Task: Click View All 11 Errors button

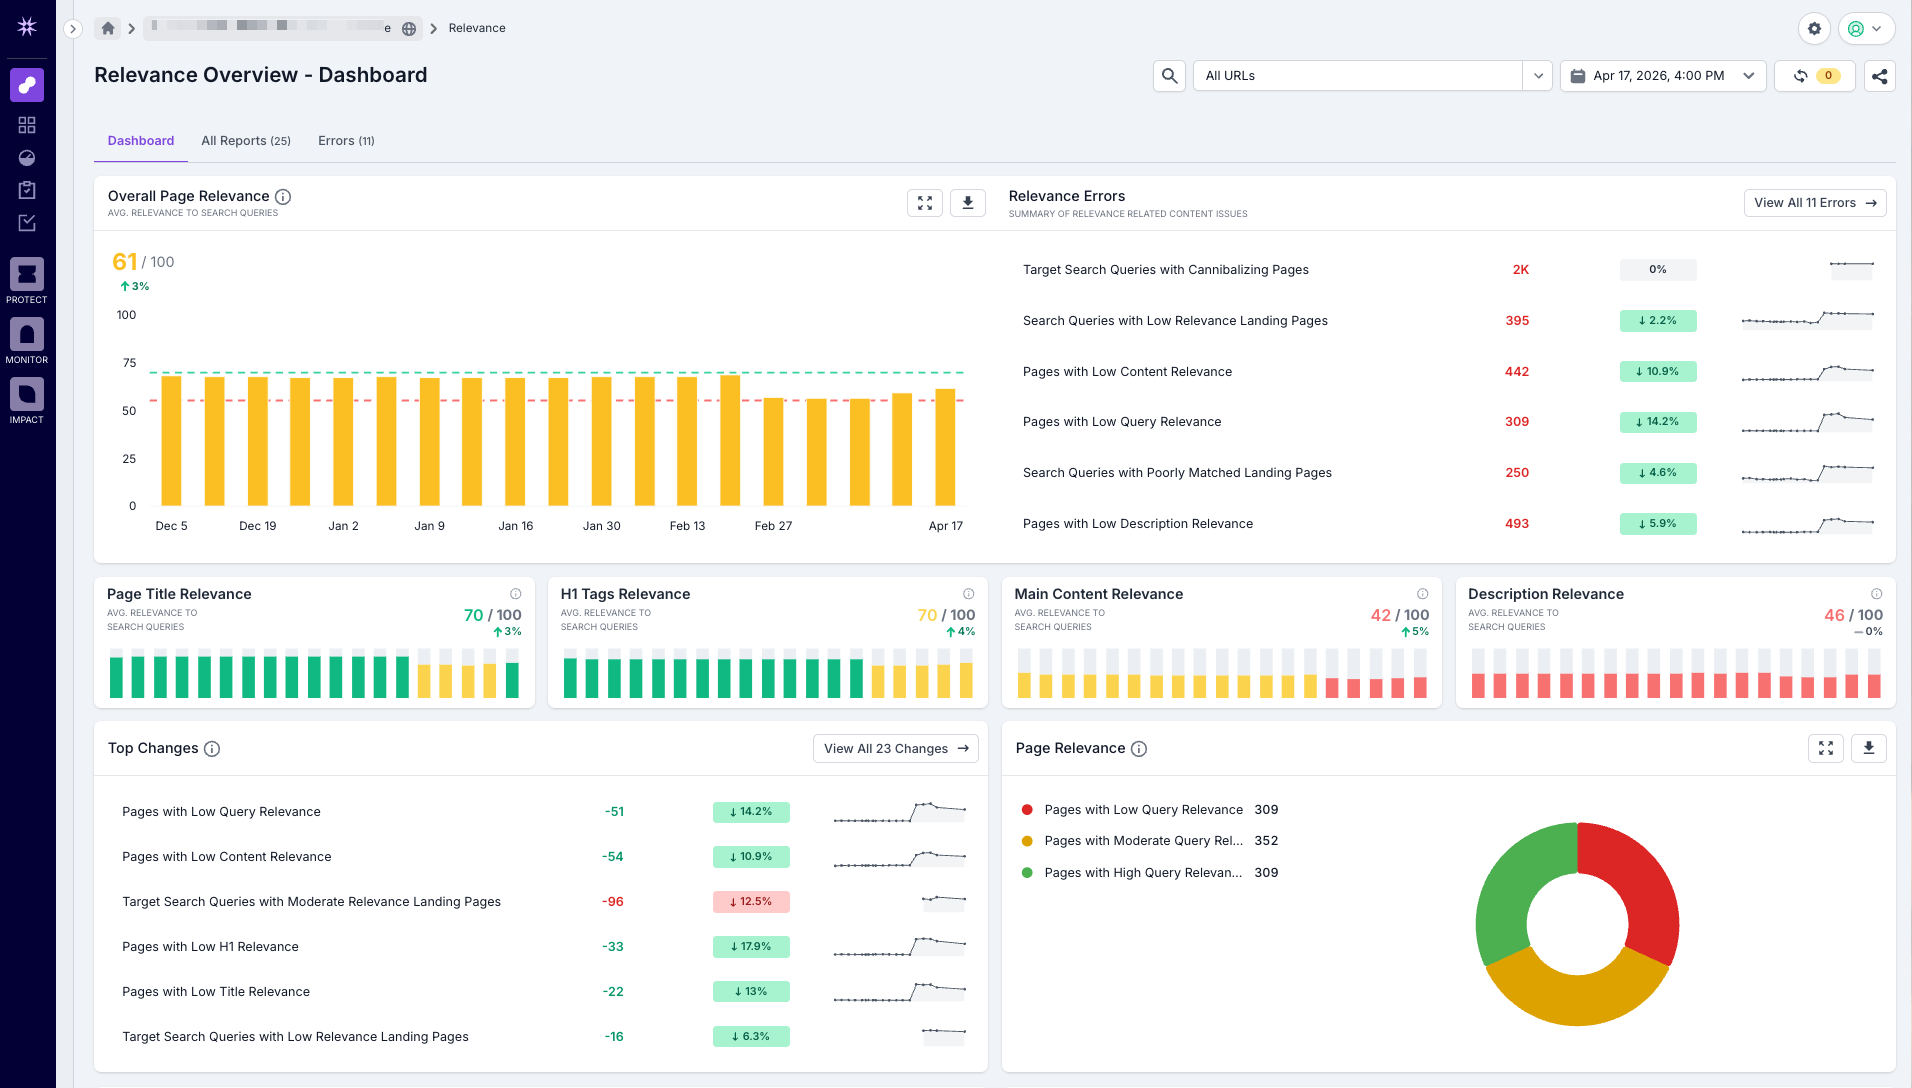Action: click(x=1814, y=203)
